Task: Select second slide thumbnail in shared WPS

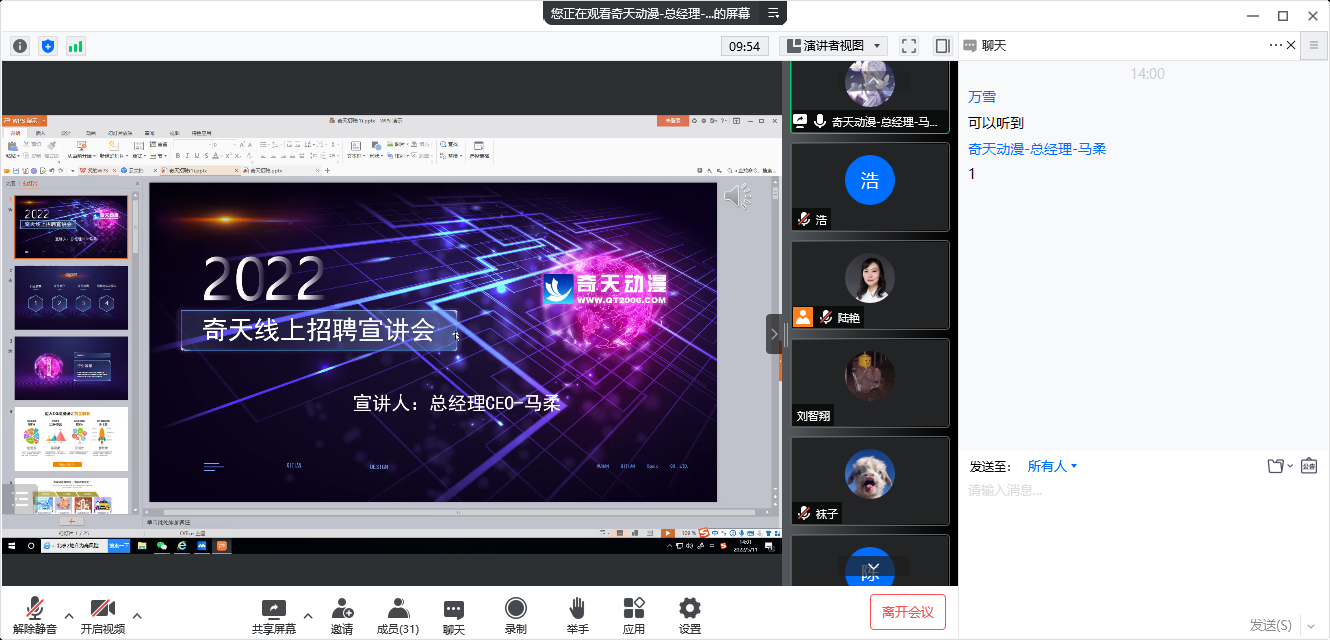Action: point(71,297)
